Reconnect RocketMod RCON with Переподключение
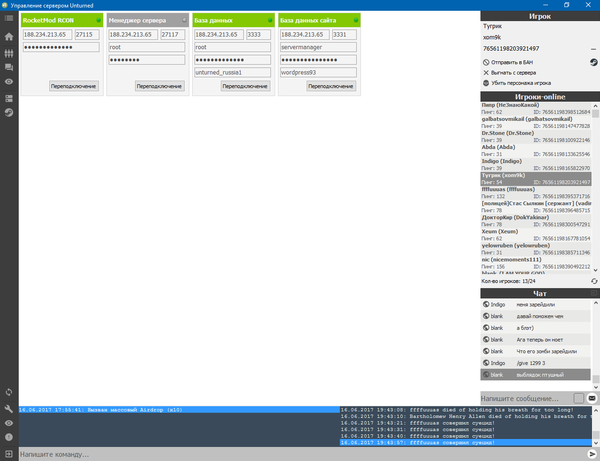The image size is (600, 461). tap(73, 86)
